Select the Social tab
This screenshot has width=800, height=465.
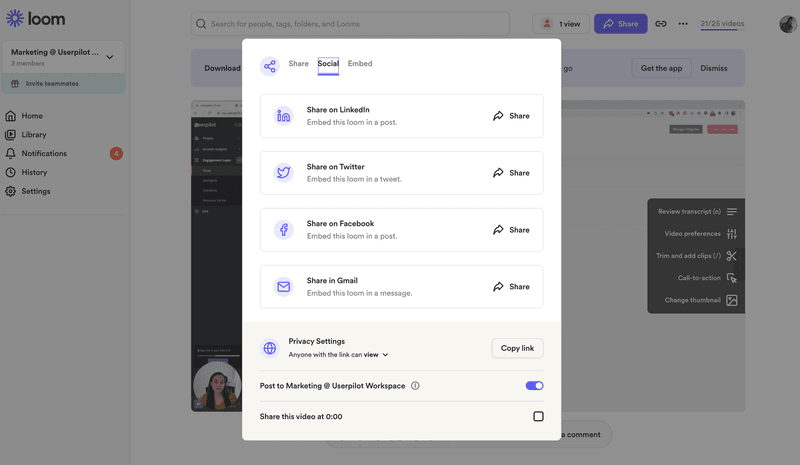point(328,64)
